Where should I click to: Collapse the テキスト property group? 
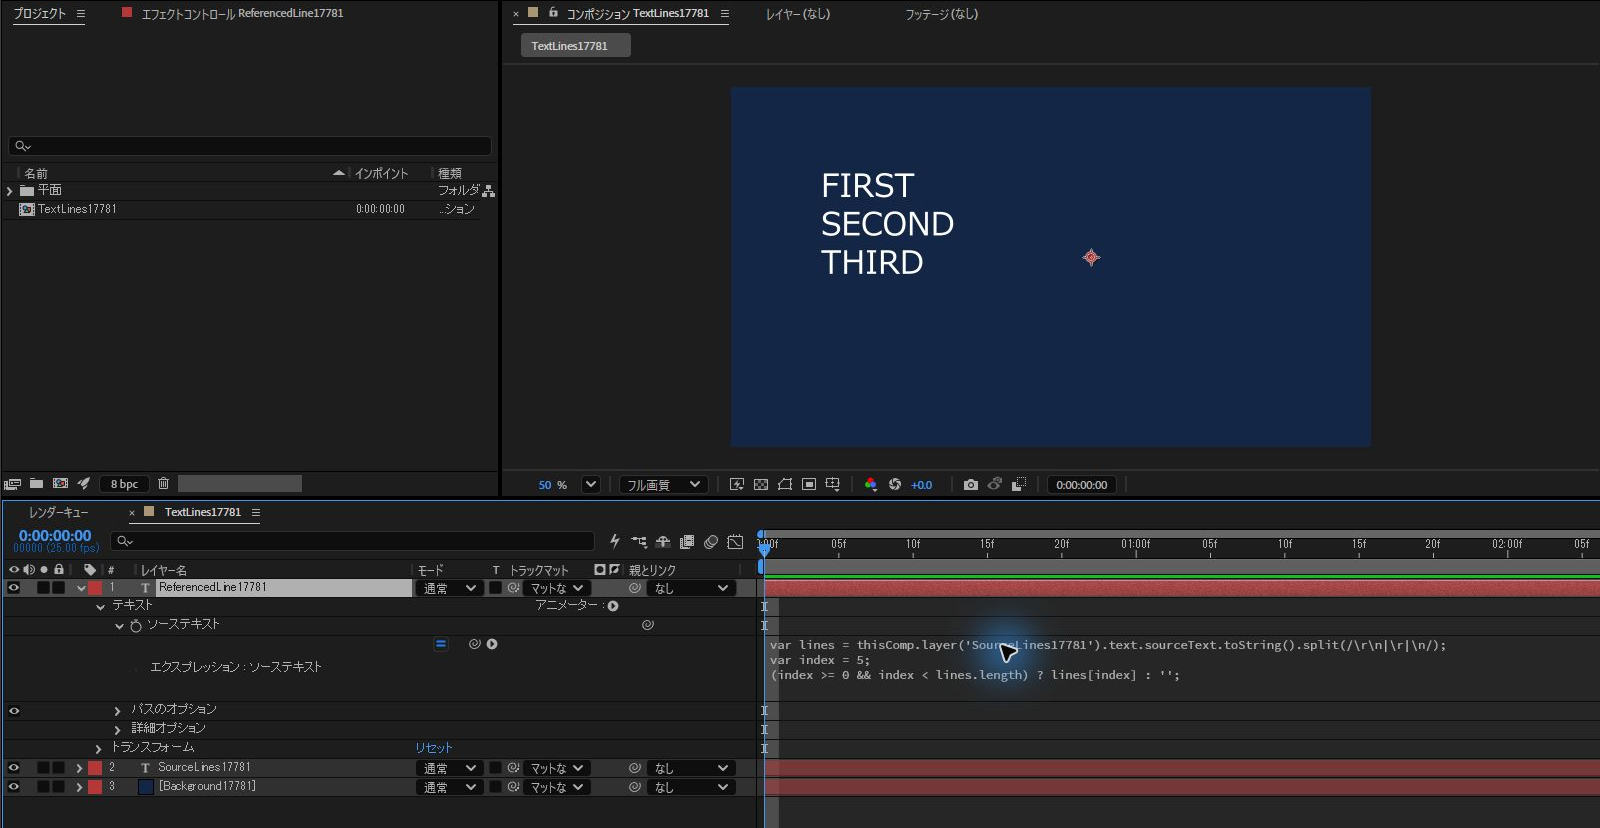click(x=100, y=606)
